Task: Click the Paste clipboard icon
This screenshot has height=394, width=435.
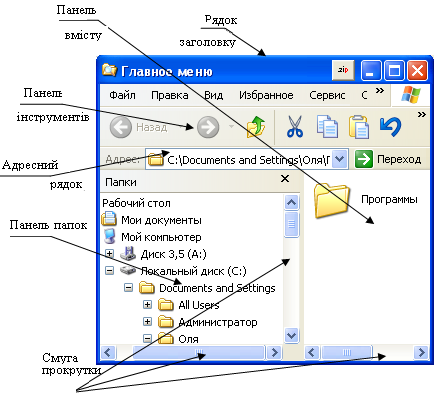Action: 359,127
